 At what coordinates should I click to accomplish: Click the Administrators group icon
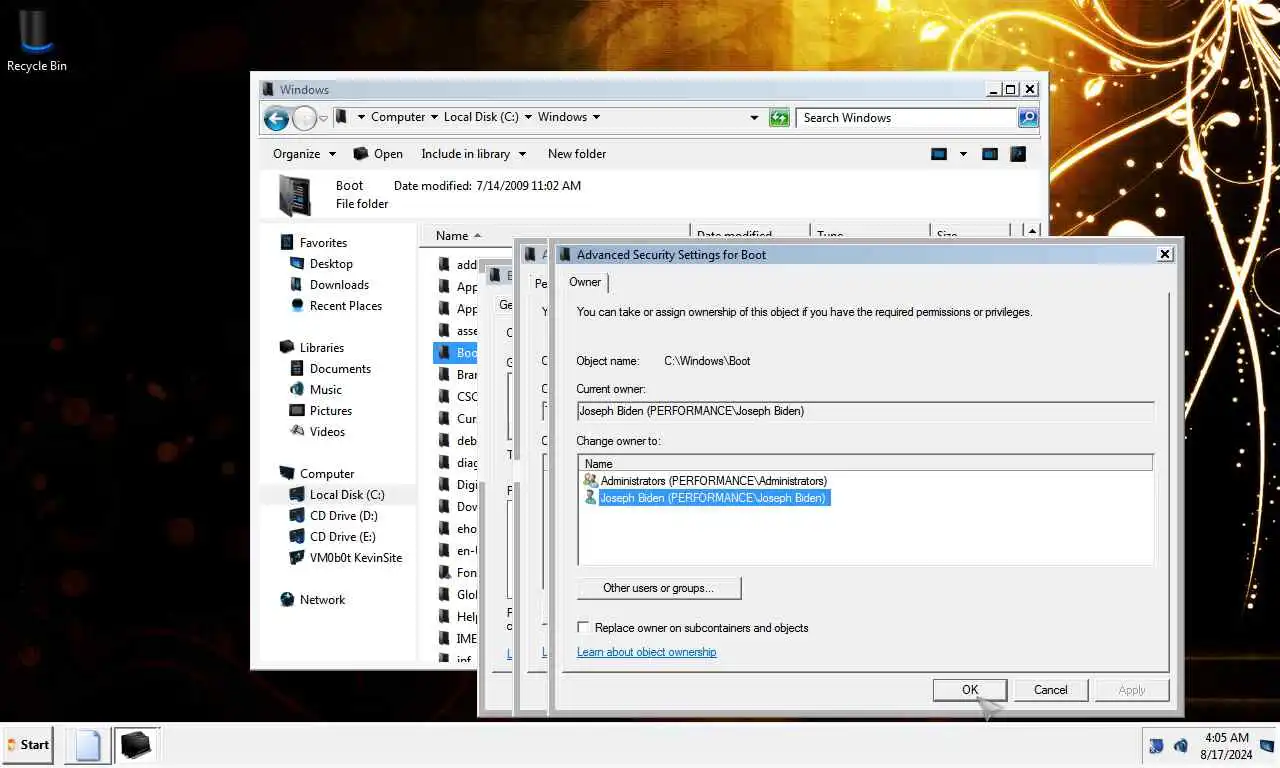(x=590, y=481)
